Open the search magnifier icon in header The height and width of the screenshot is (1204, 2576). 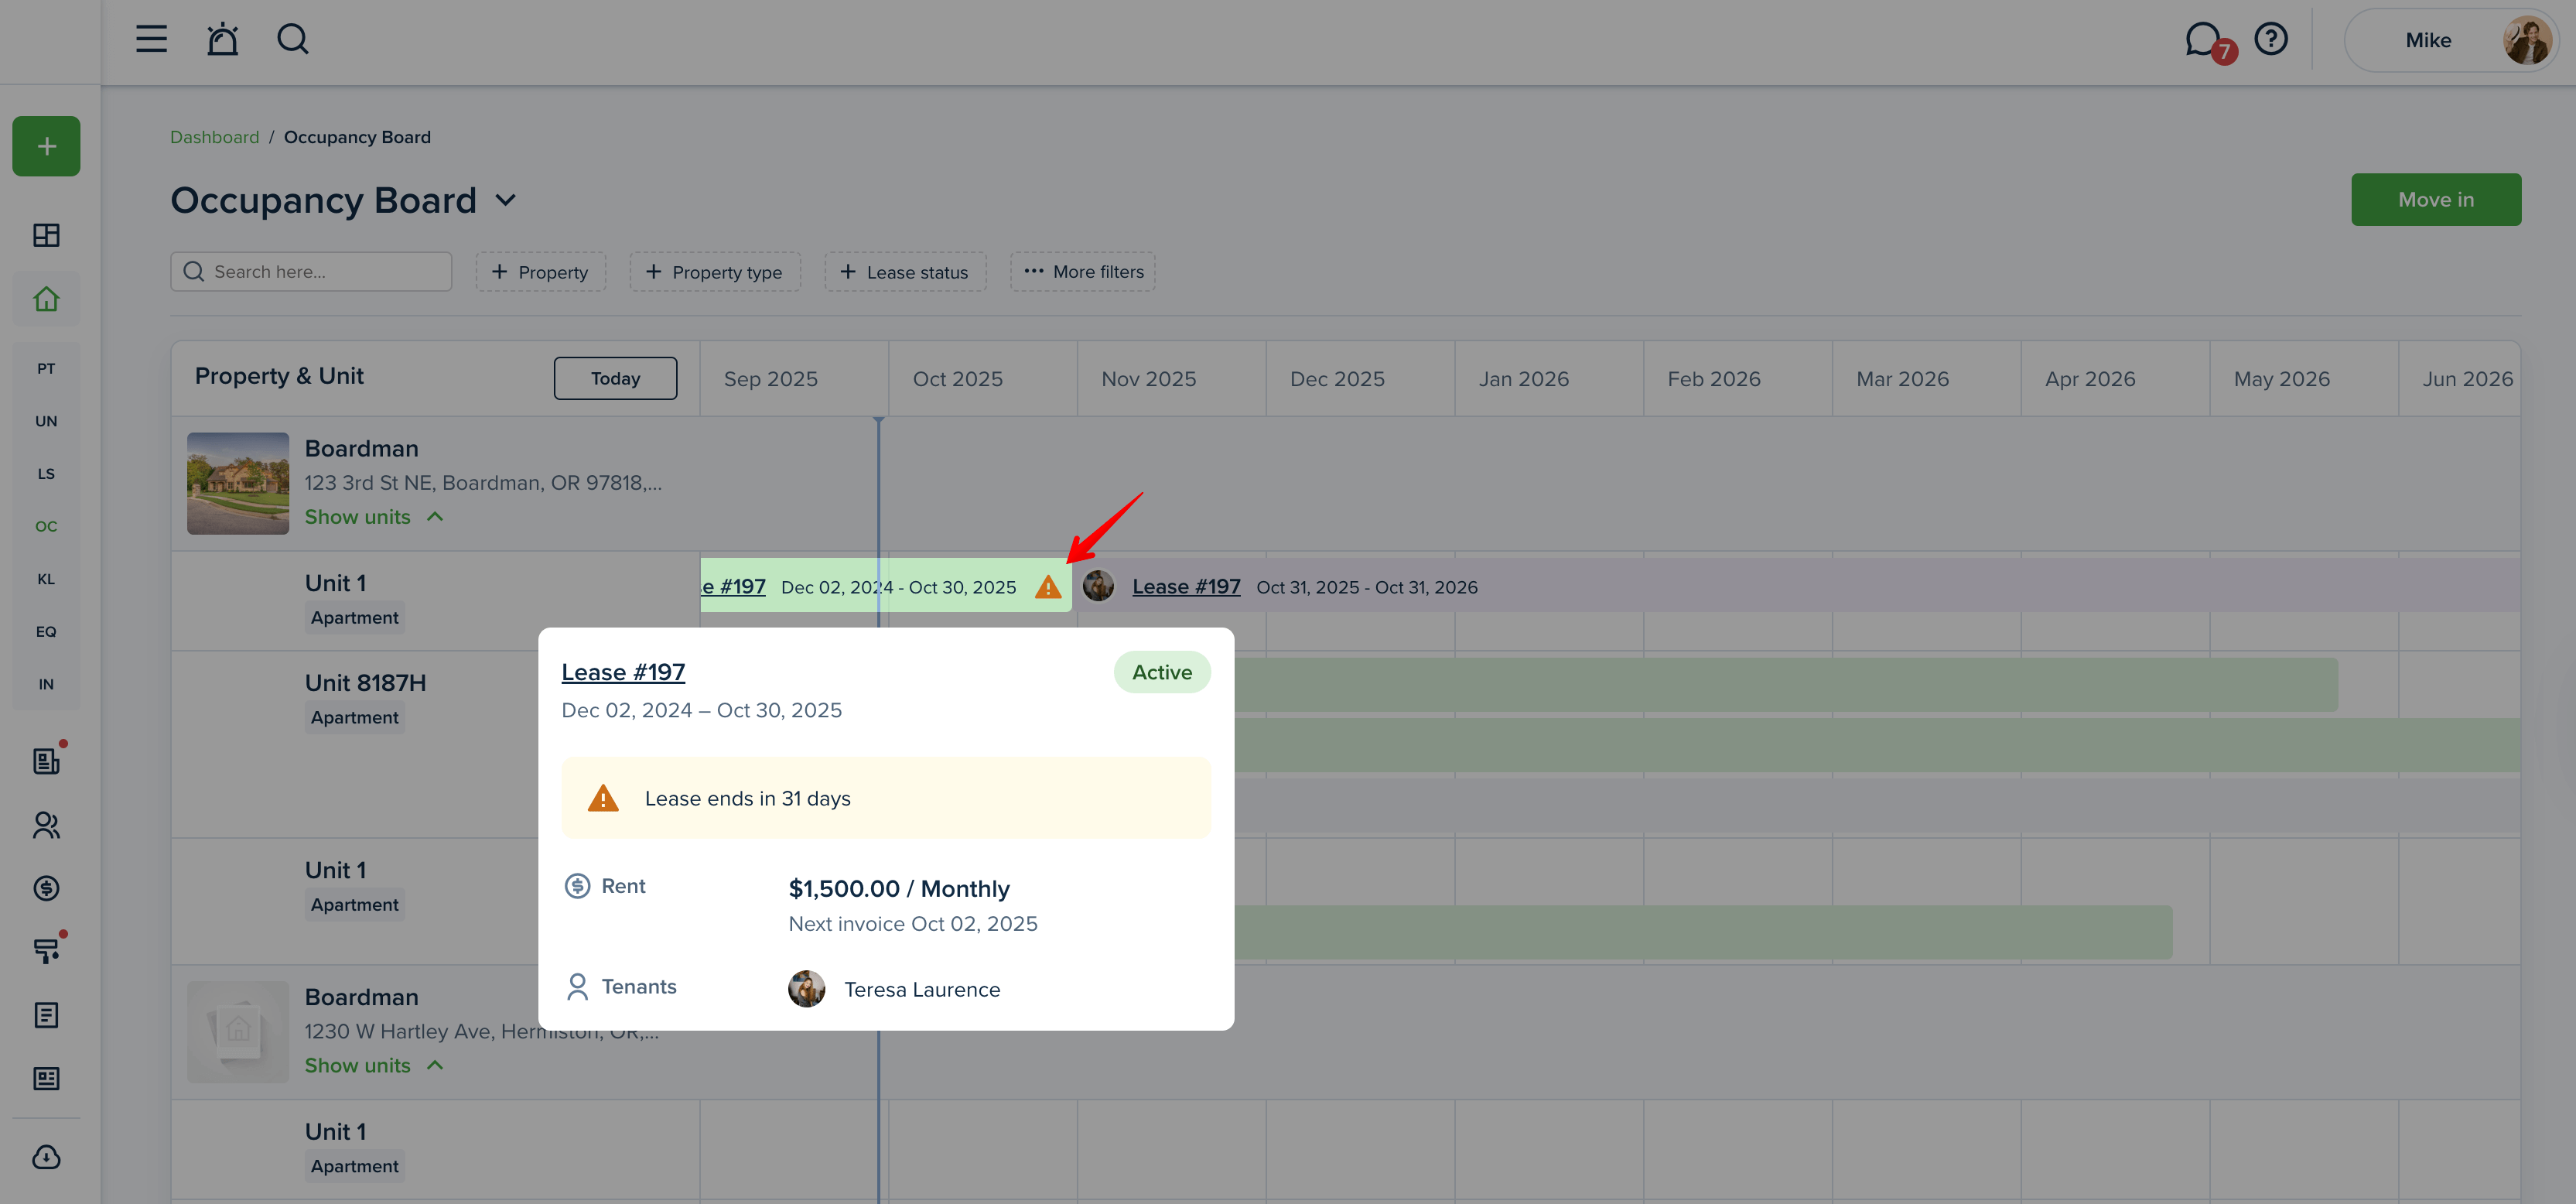click(292, 40)
